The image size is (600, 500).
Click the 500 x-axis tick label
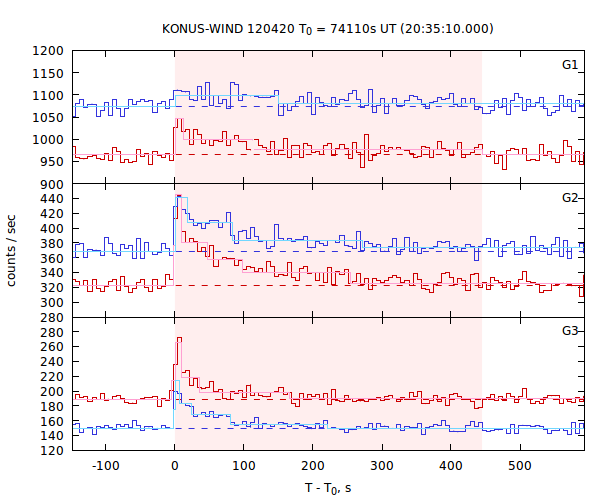[x=520, y=466]
